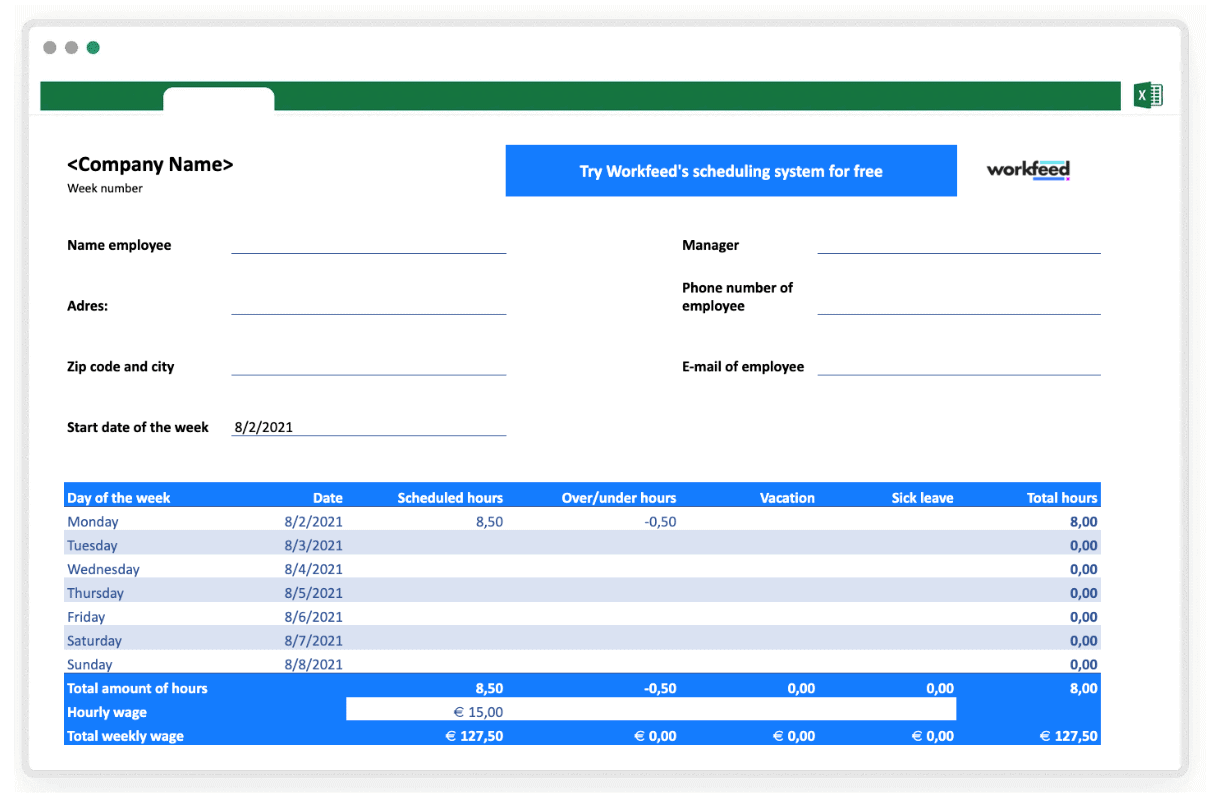Click the date cell 8/8/2021
This screenshot has height=808, width=1214.
[x=314, y=665]
